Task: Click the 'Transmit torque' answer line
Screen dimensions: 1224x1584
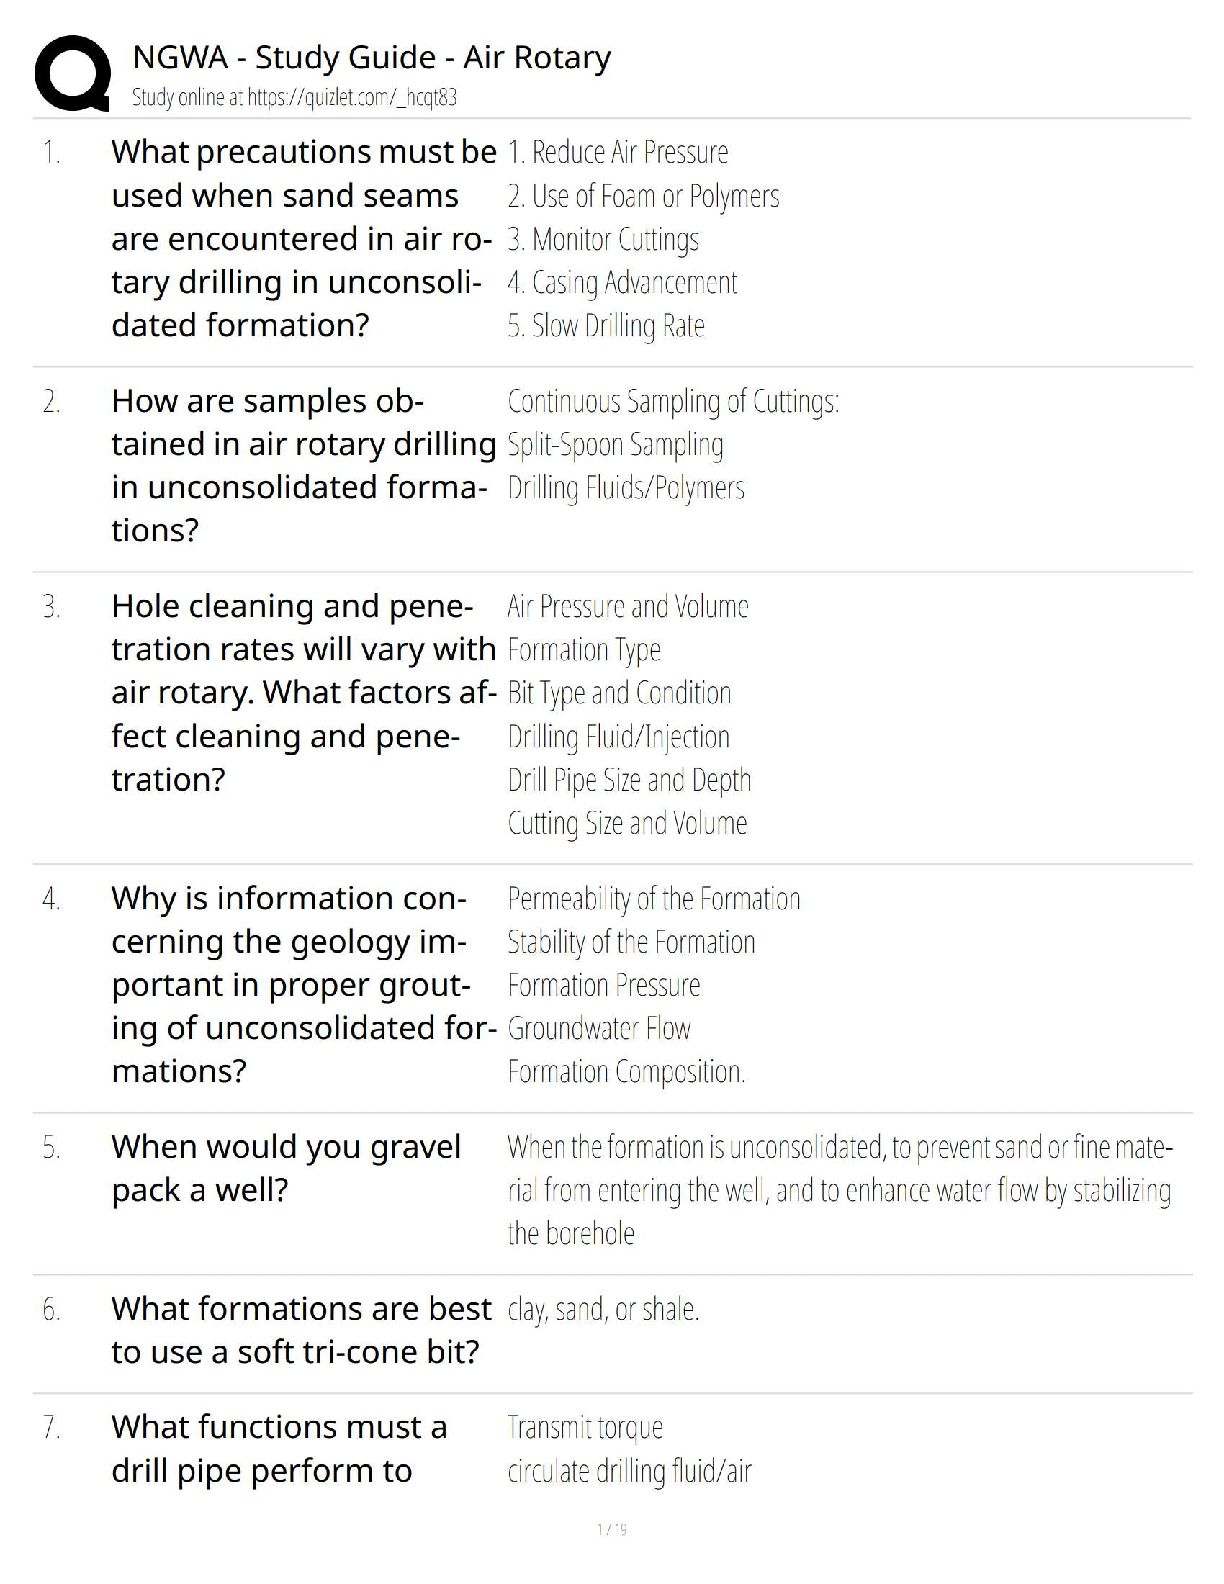Action: pos(585,1428)
